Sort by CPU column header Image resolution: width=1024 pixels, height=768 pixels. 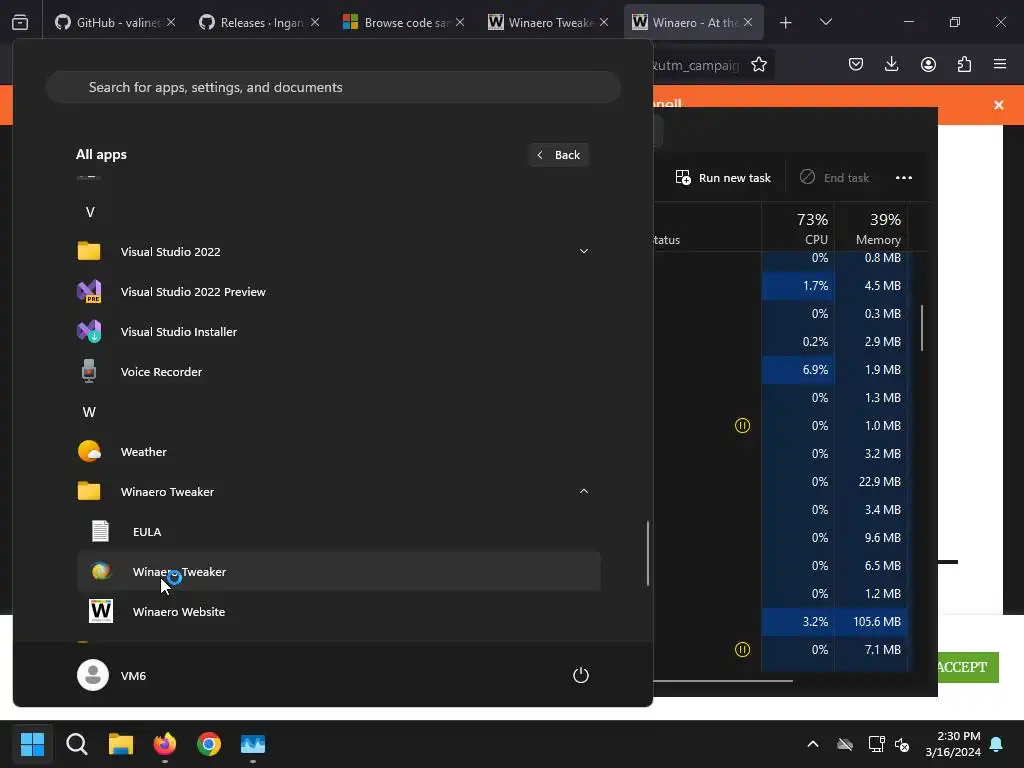pos(798,228)
